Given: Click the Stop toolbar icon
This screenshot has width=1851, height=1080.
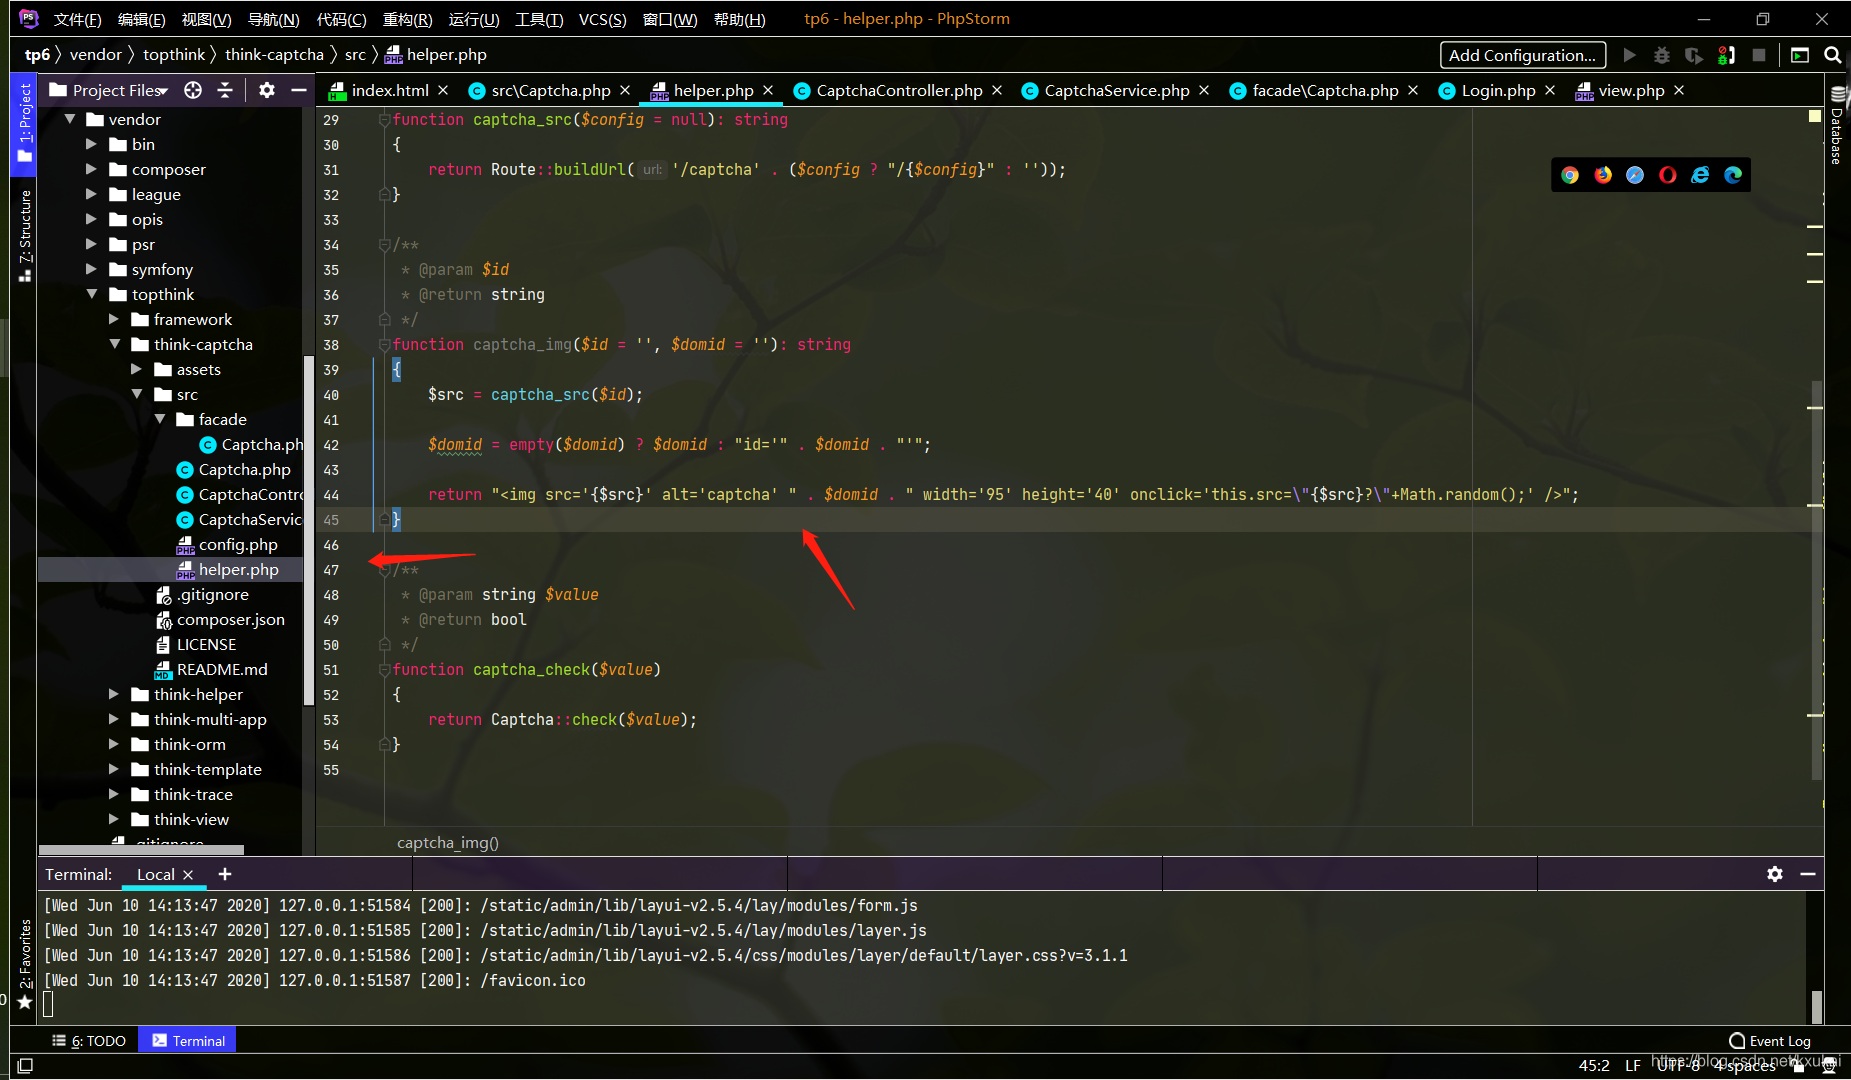Looking at the screenshot, I should (1759, 55).
